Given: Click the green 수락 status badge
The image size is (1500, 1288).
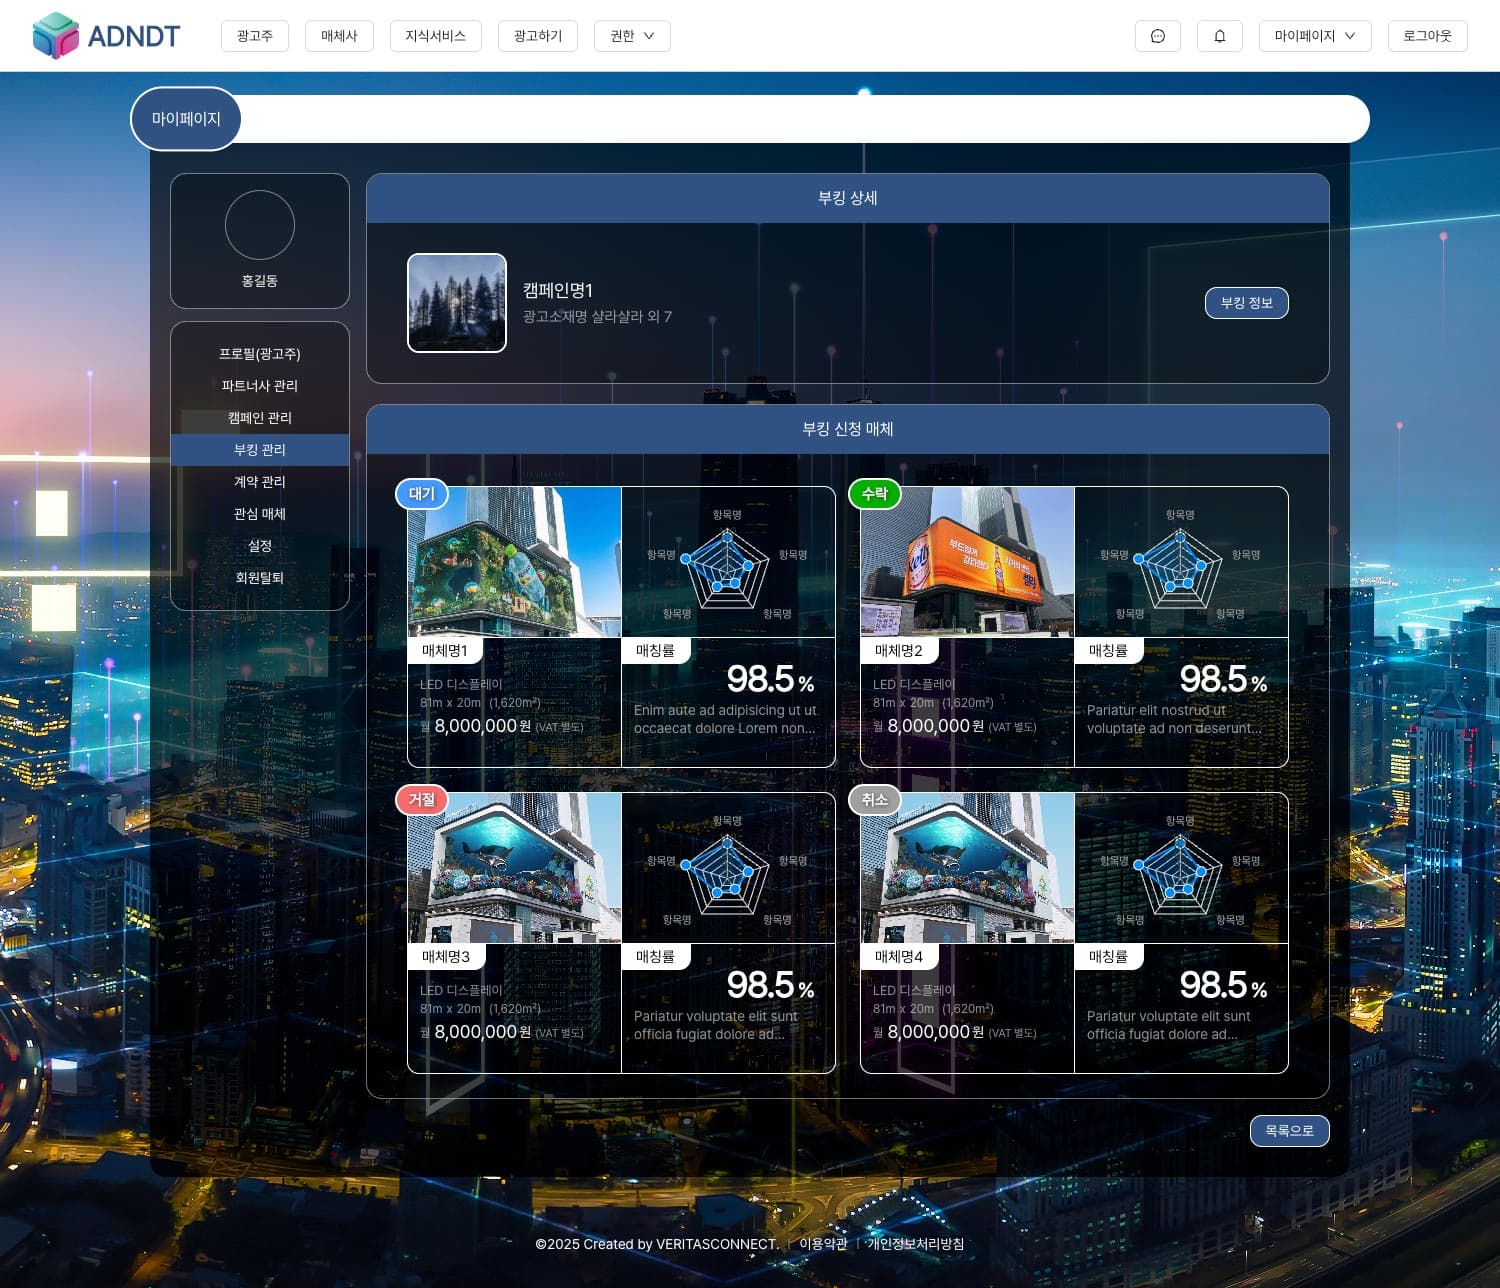Looking at the screenshot, I should (x=874, y=494).
